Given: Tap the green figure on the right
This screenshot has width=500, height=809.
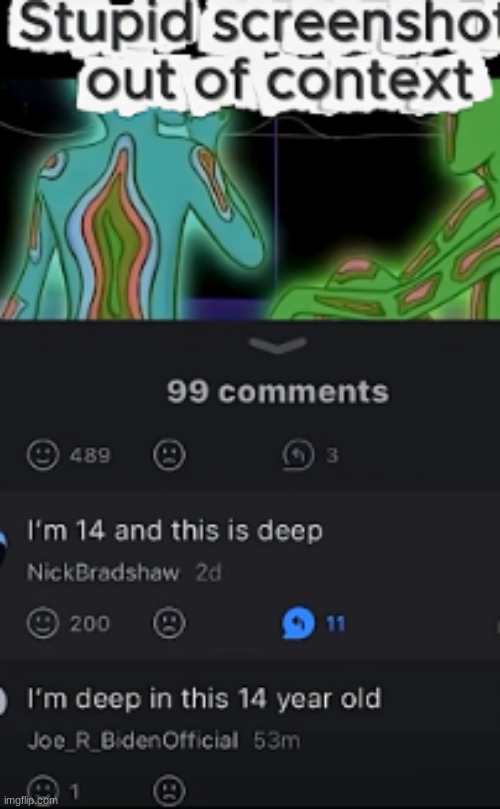Looking at the screenshot, I should [392, 217].
